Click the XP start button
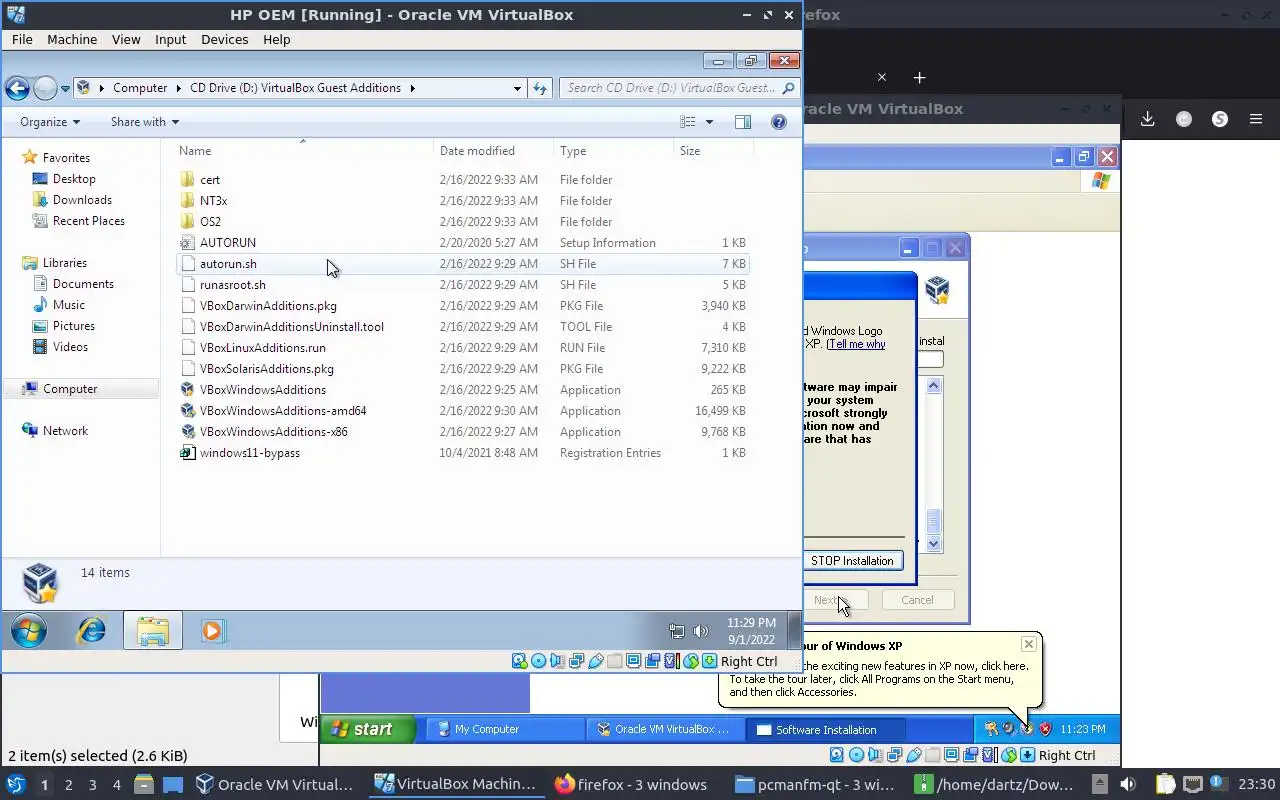This screenshot has width=1280, height=800. pyautogui.click(x=367, y=729)
